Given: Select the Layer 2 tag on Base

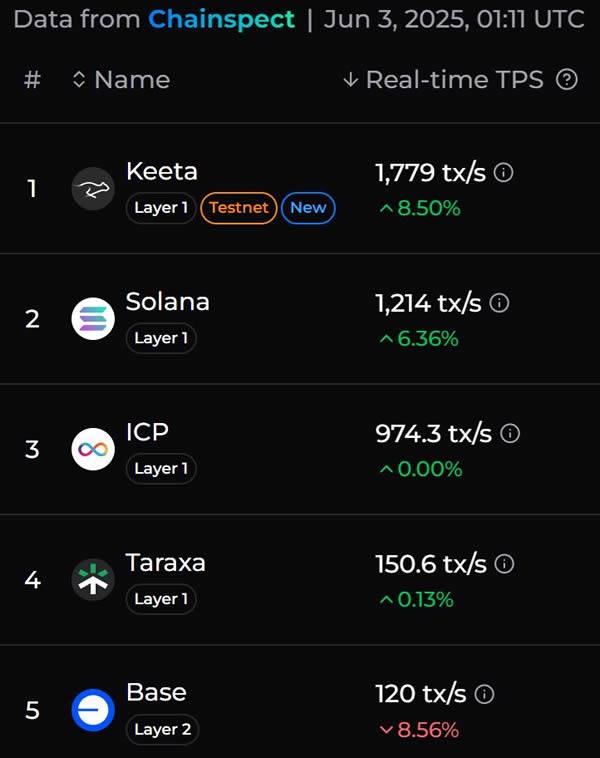Looking at the screenshot, I should tap(162, 729).
